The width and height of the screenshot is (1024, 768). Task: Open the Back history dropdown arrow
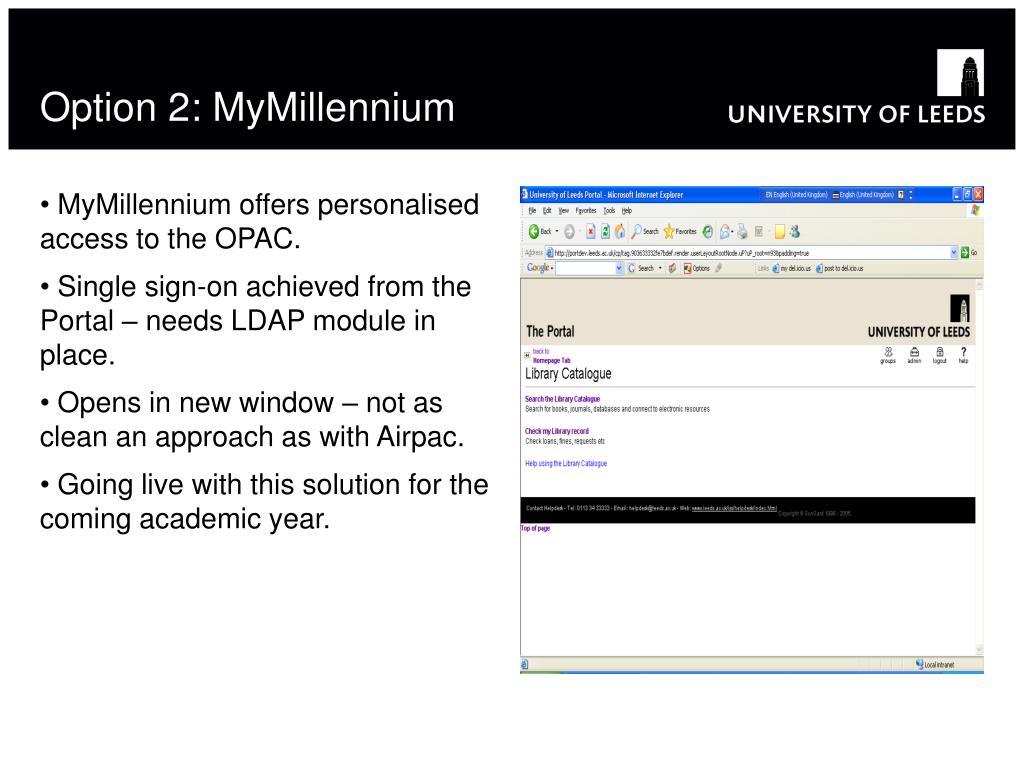(557, 232)
